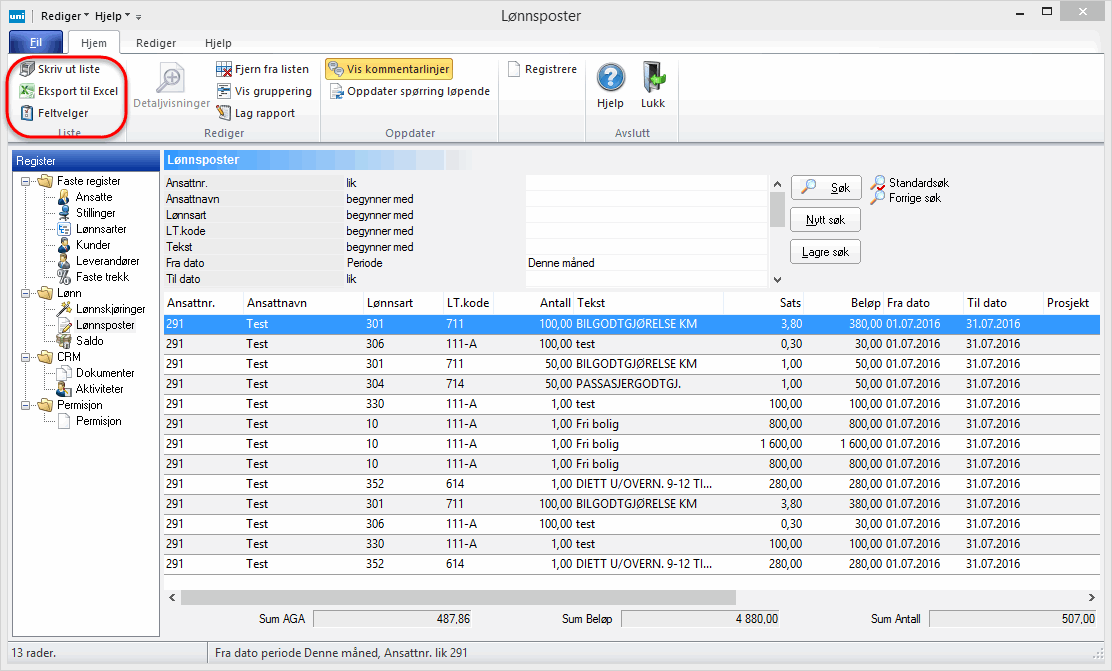Click the Lag rapport icon
This screenshot has width=1112, height=671.
tap(224, 113)
